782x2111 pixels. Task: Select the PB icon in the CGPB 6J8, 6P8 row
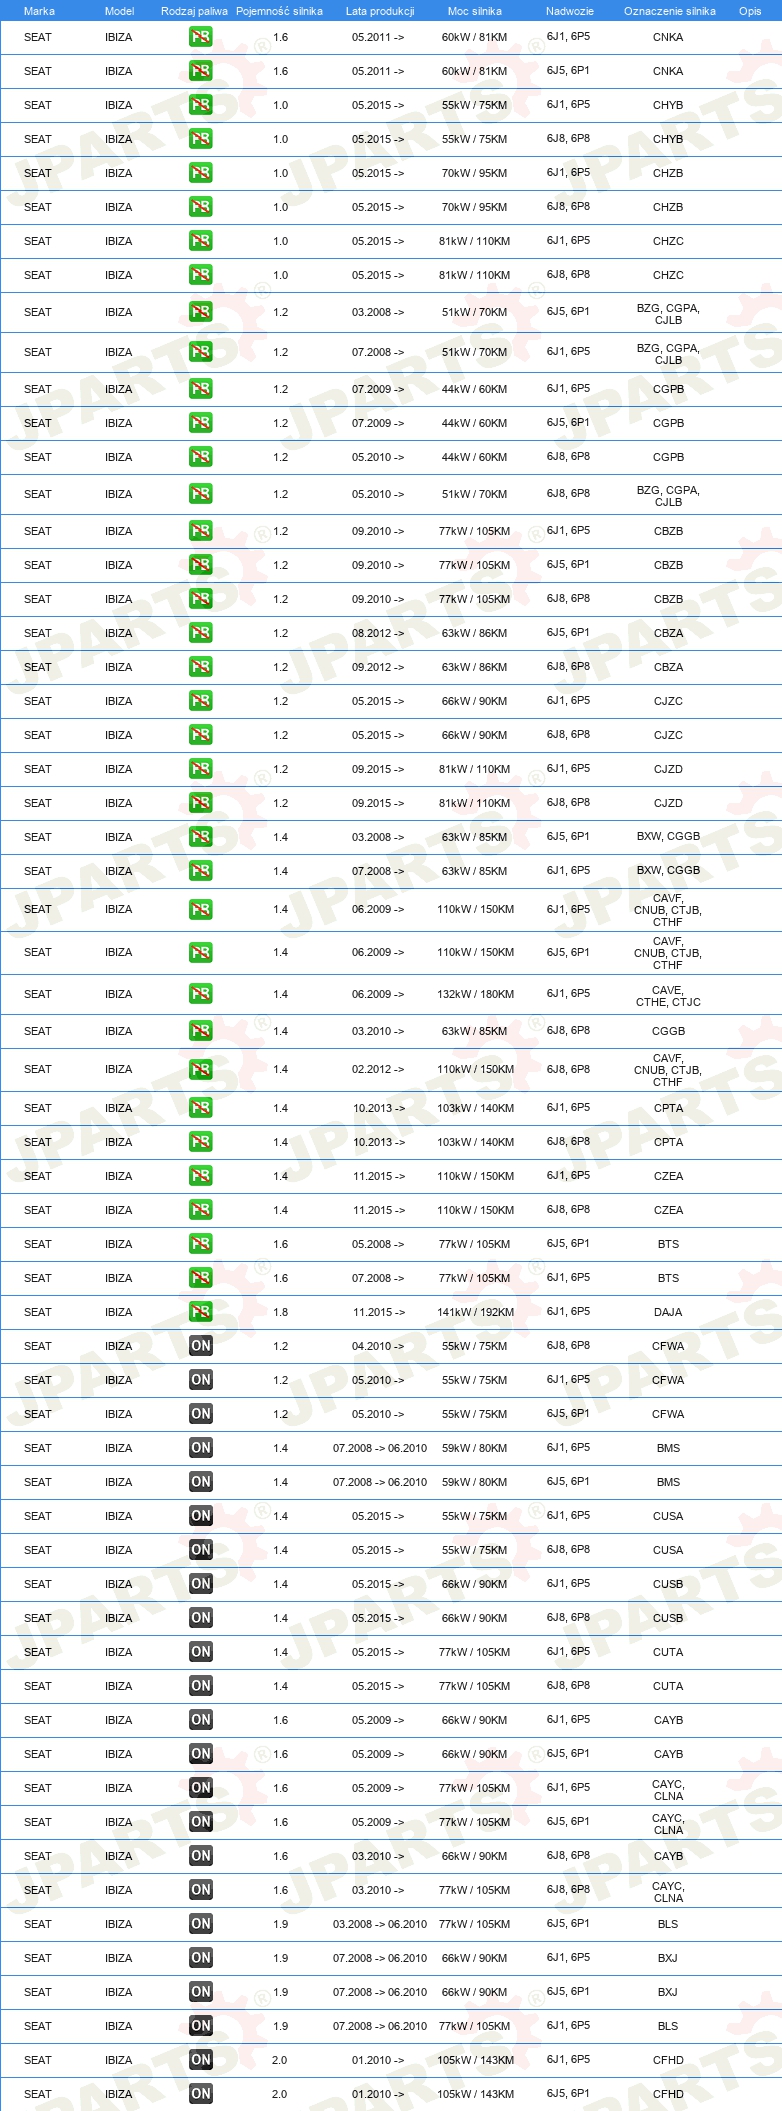pyautogui.click(x=200, y=457)
